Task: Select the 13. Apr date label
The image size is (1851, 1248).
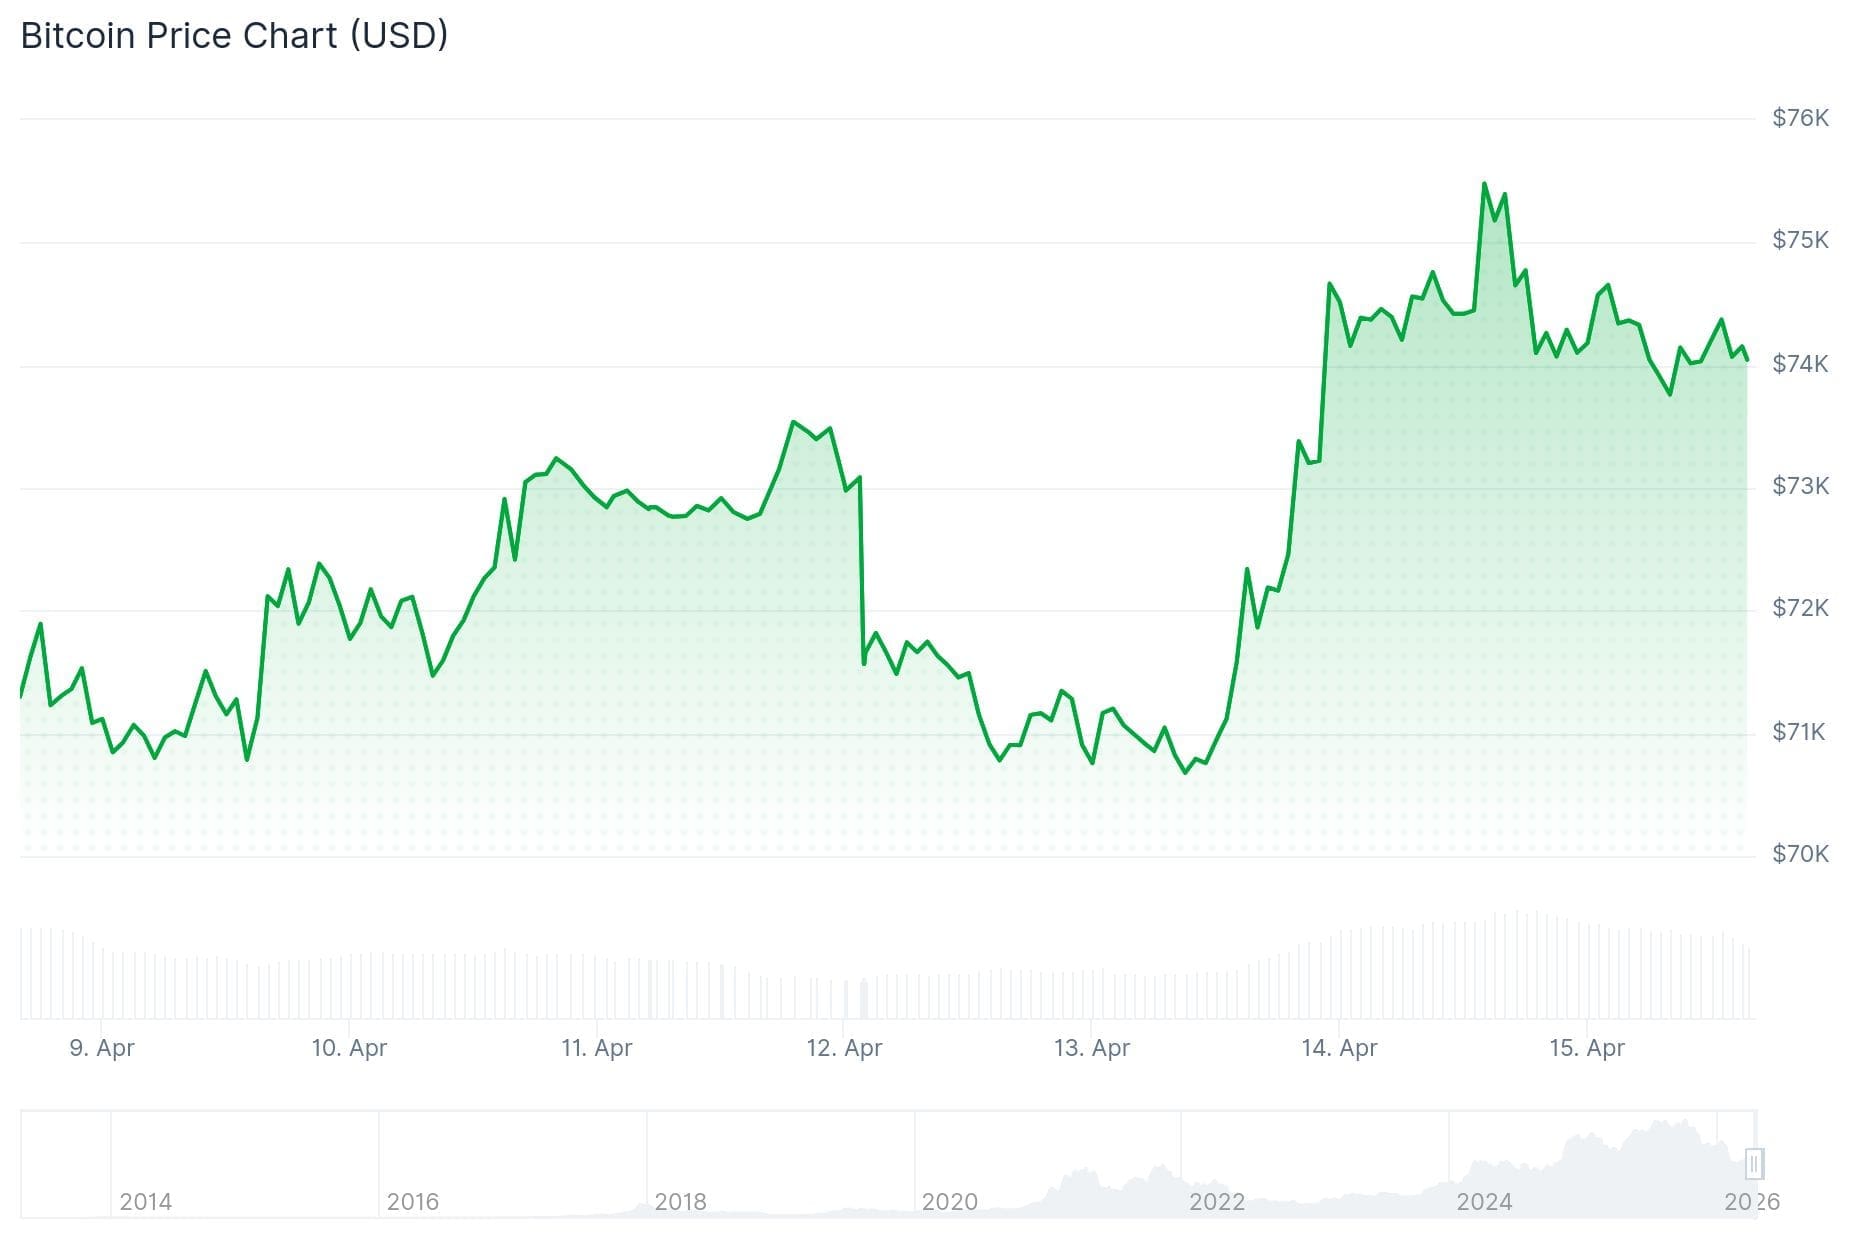Action: [x=1091, y=1048]
